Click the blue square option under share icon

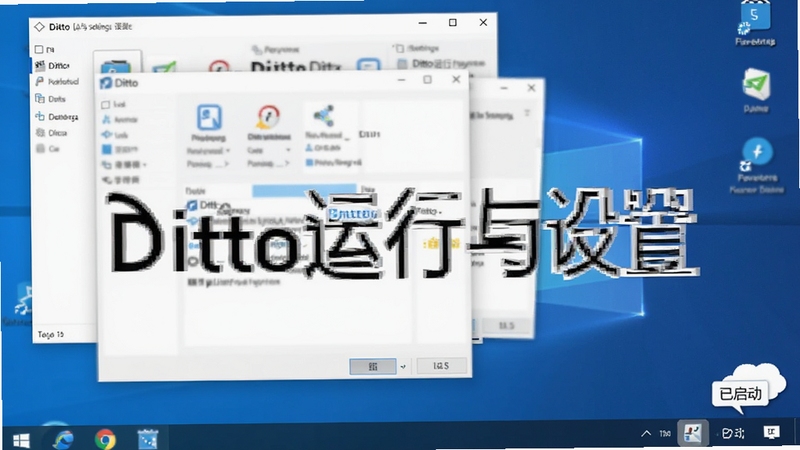(333, 163)
